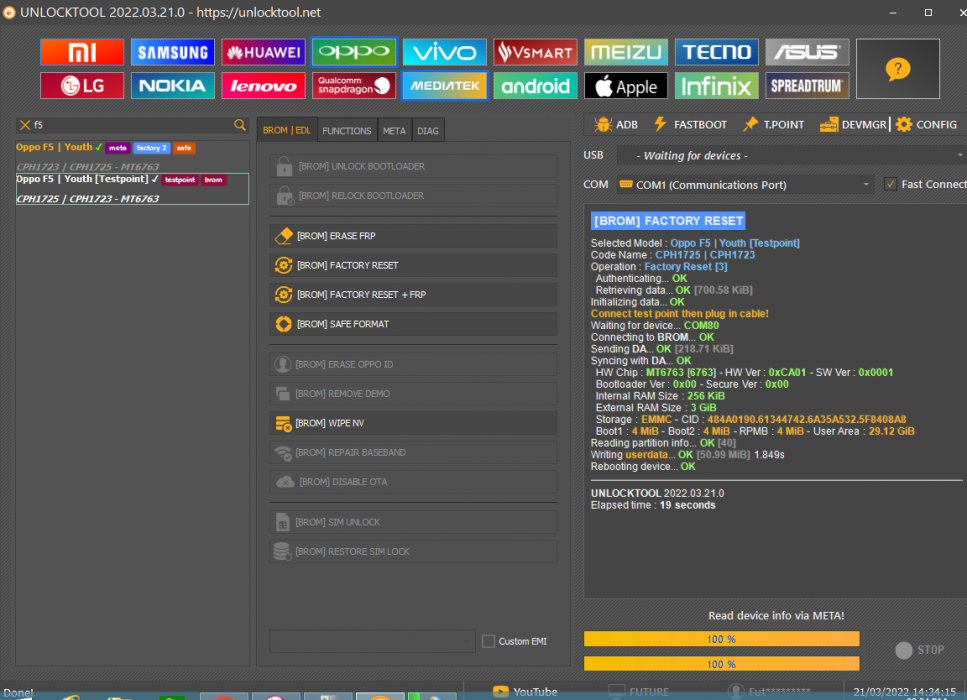Click [BROM] WIPE NV button
Image resolution: width=967 pixels, height=700 pixels.
(413, 423)
